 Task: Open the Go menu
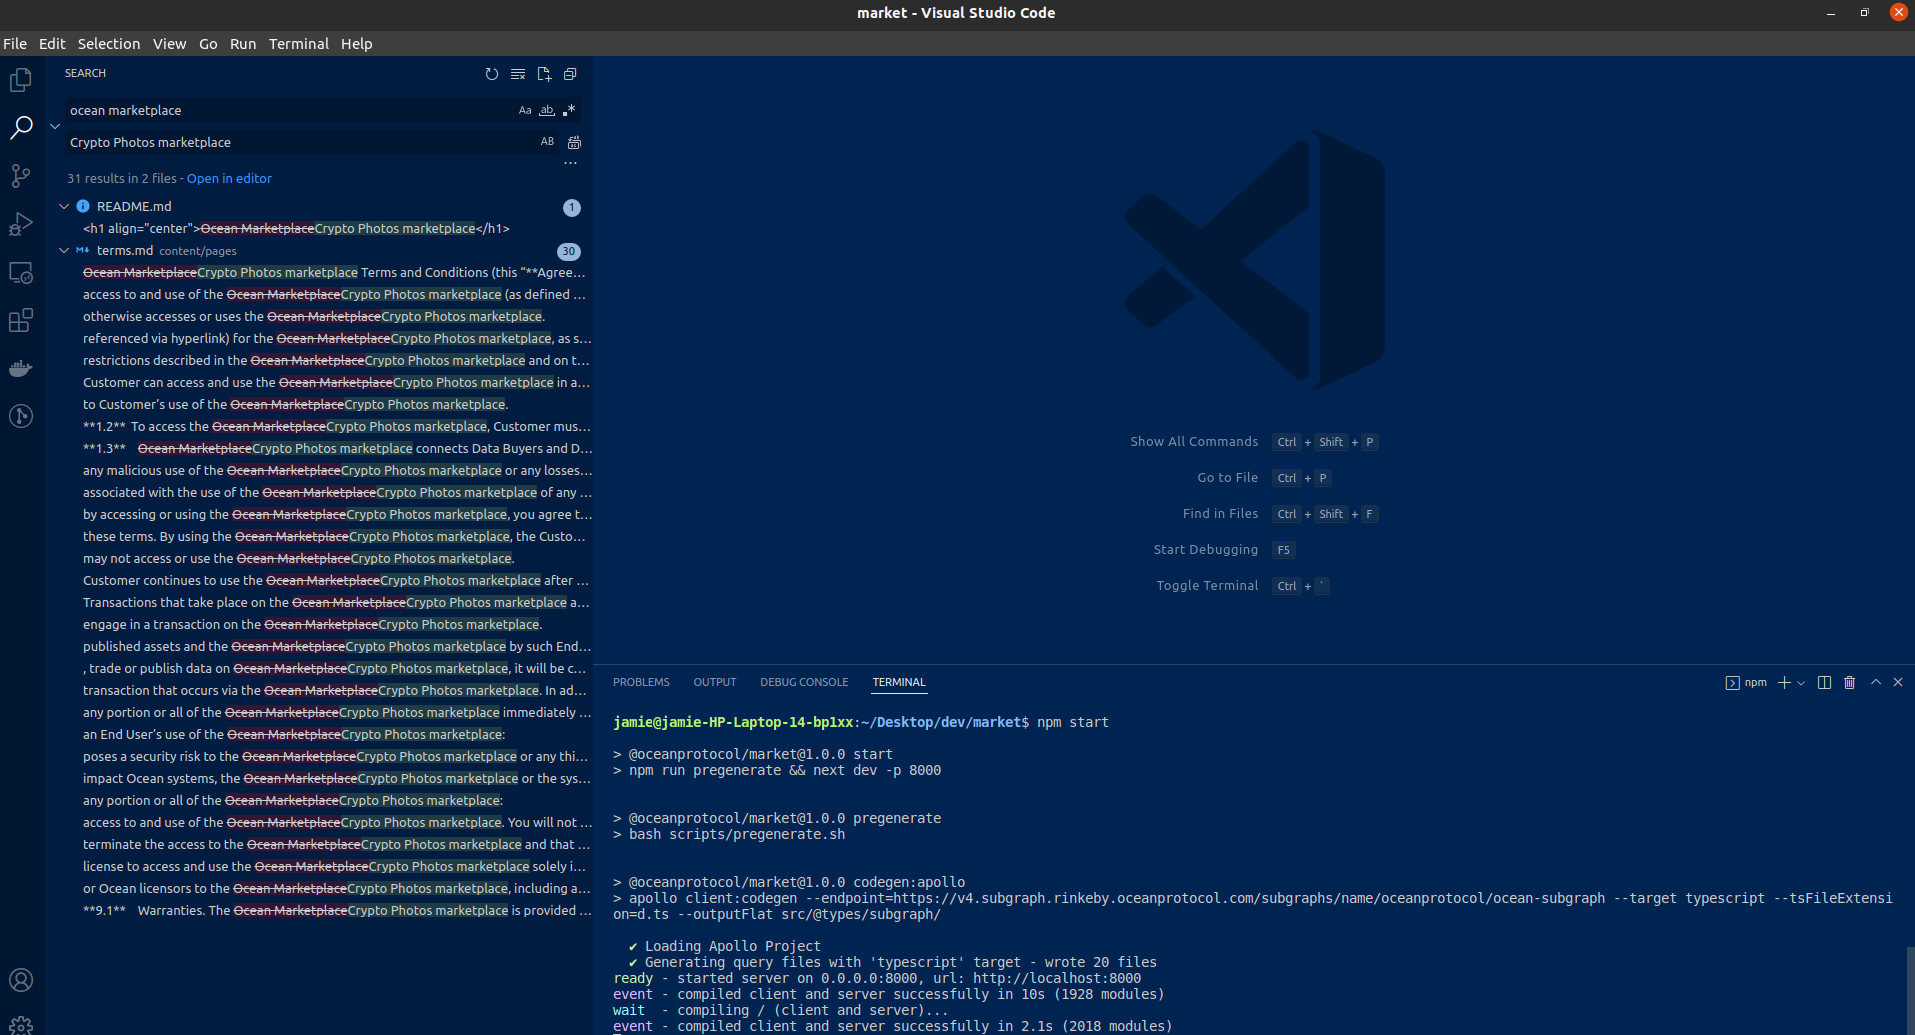point(208,43)
